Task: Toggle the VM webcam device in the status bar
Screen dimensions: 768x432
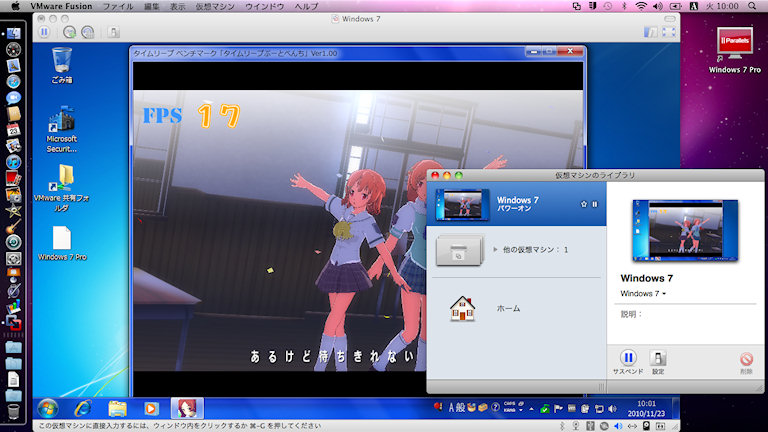Action: click(x=576, y=426)
